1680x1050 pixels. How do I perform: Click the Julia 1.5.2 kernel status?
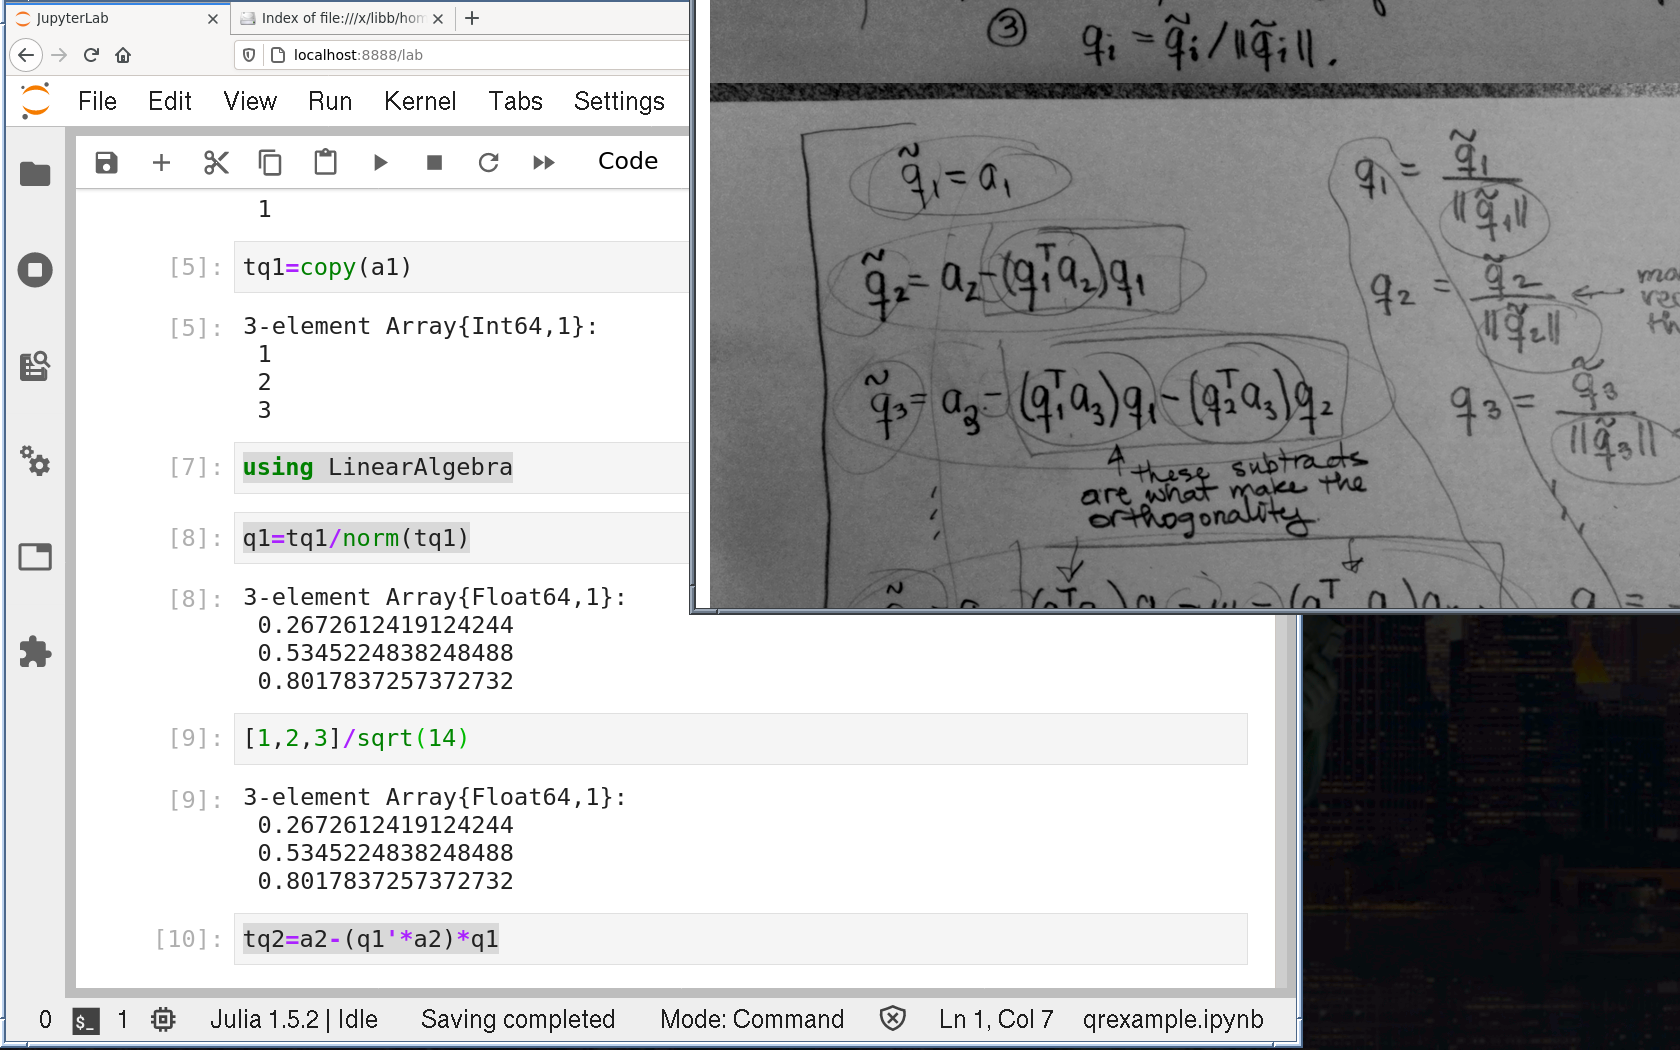[293, 1019]
